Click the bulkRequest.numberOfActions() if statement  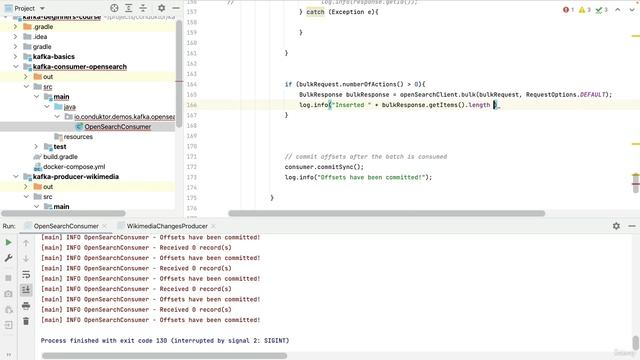click(355, 84)
